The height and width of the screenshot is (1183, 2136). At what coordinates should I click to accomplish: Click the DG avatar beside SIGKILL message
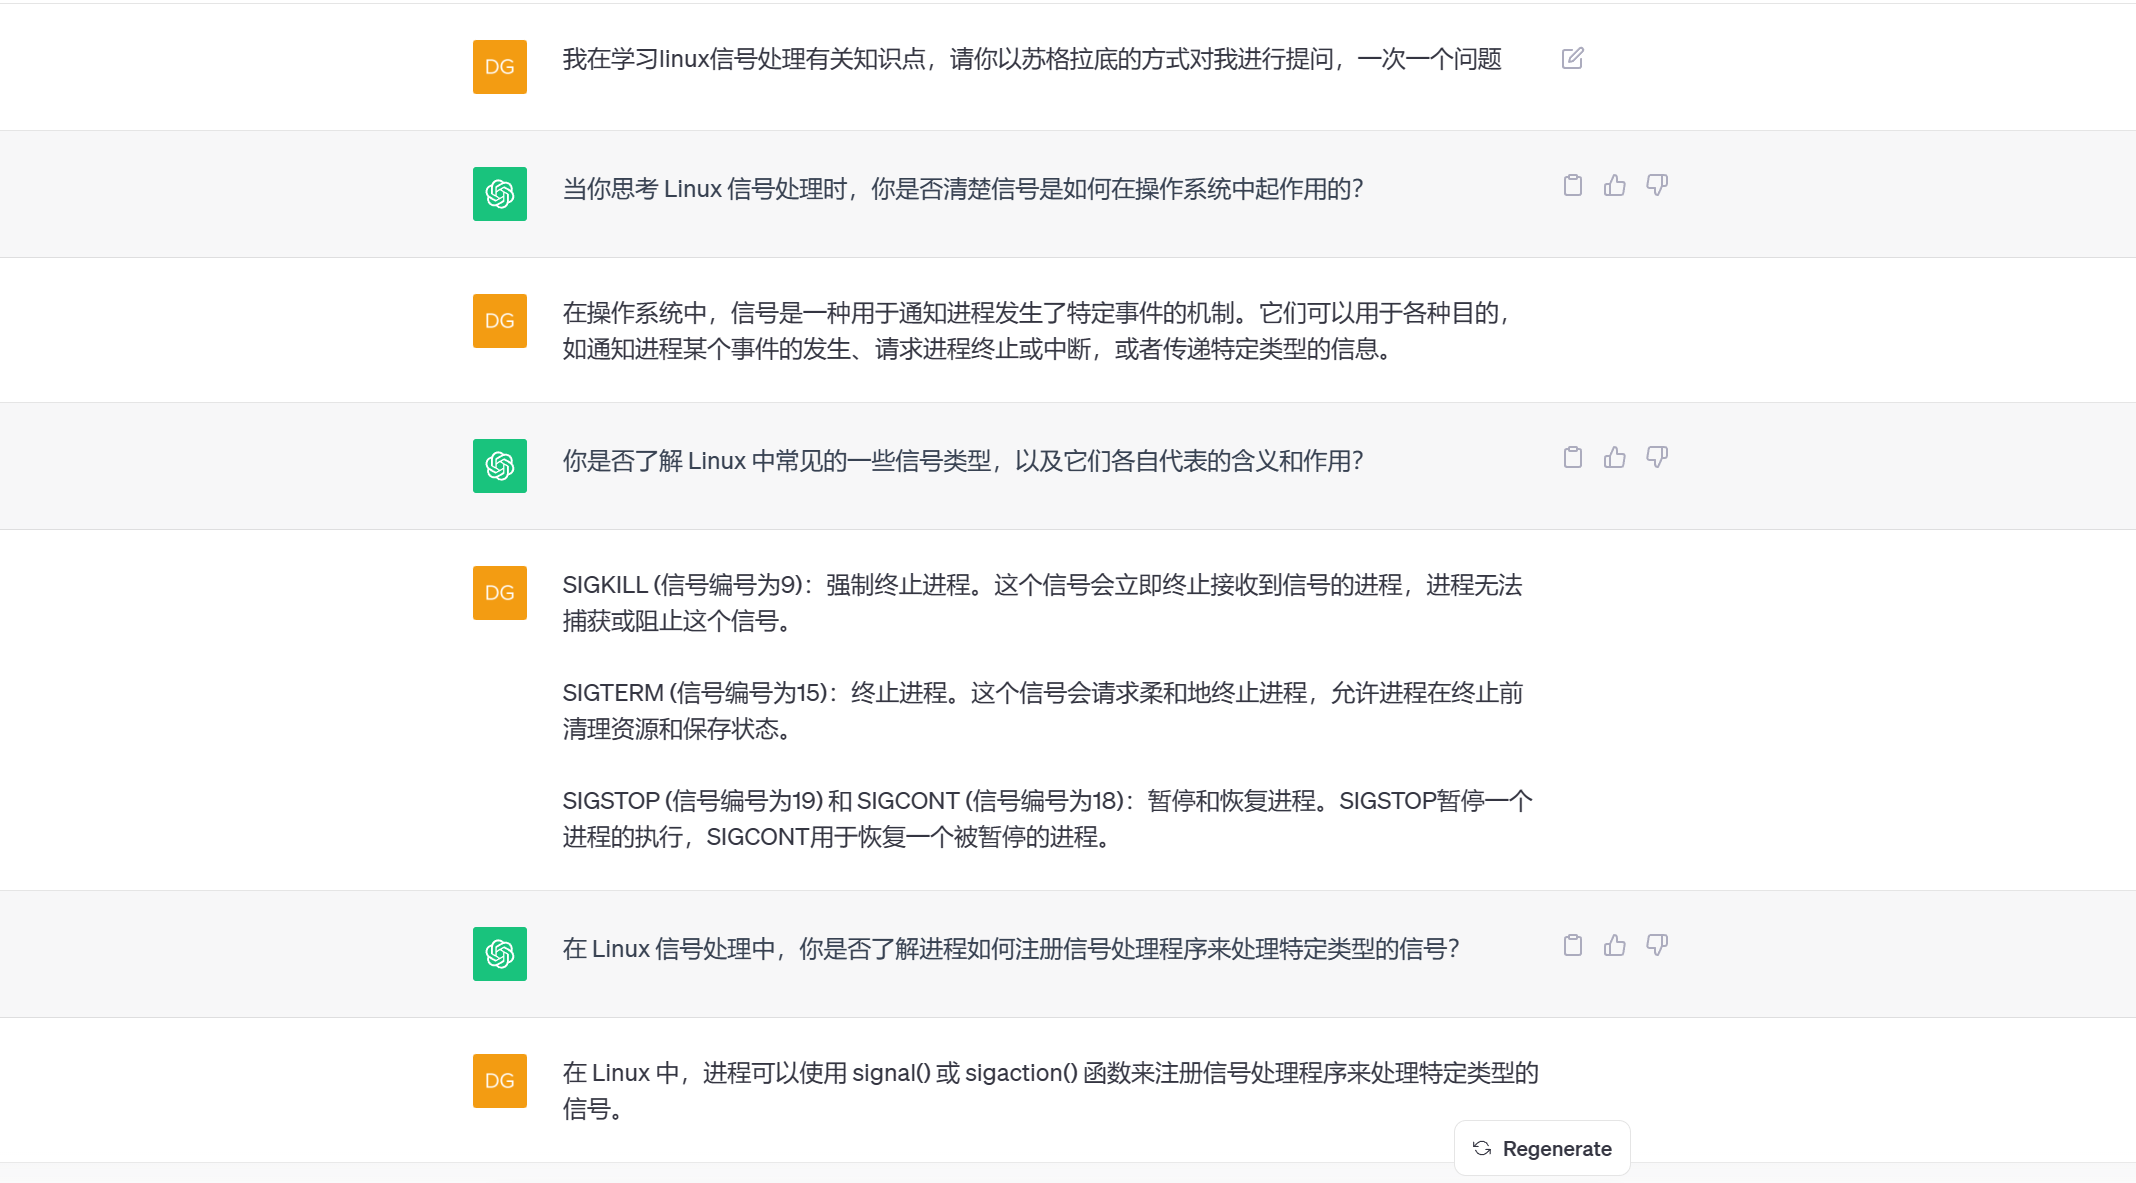click(500, 593)
